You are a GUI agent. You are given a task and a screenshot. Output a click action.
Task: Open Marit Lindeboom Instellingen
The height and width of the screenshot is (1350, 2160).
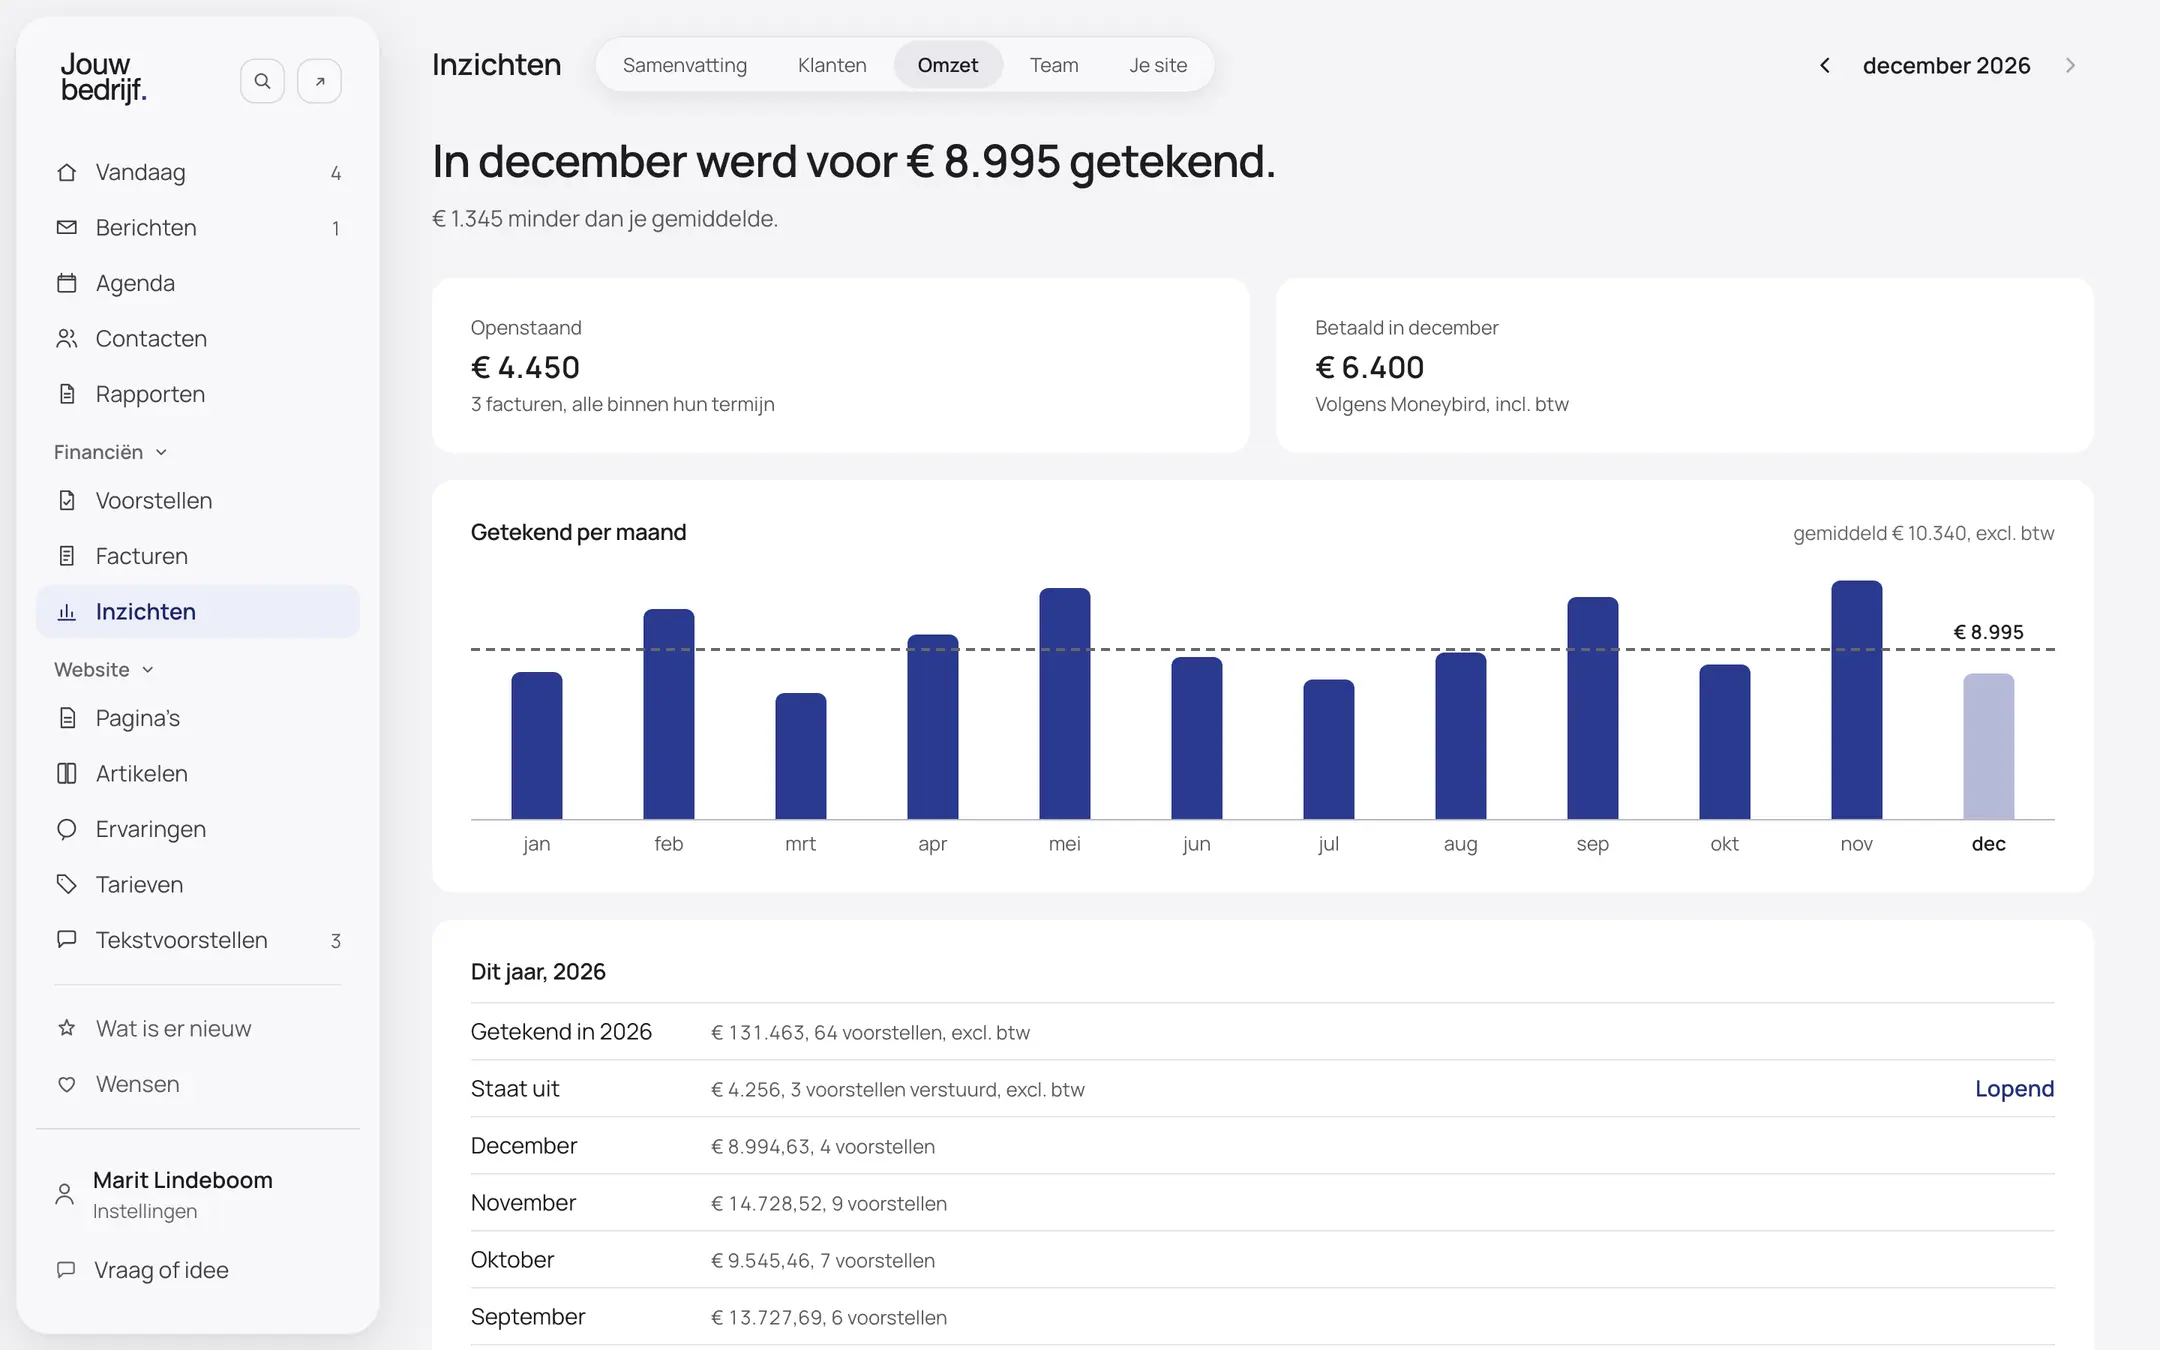[x=198, y=1195]
